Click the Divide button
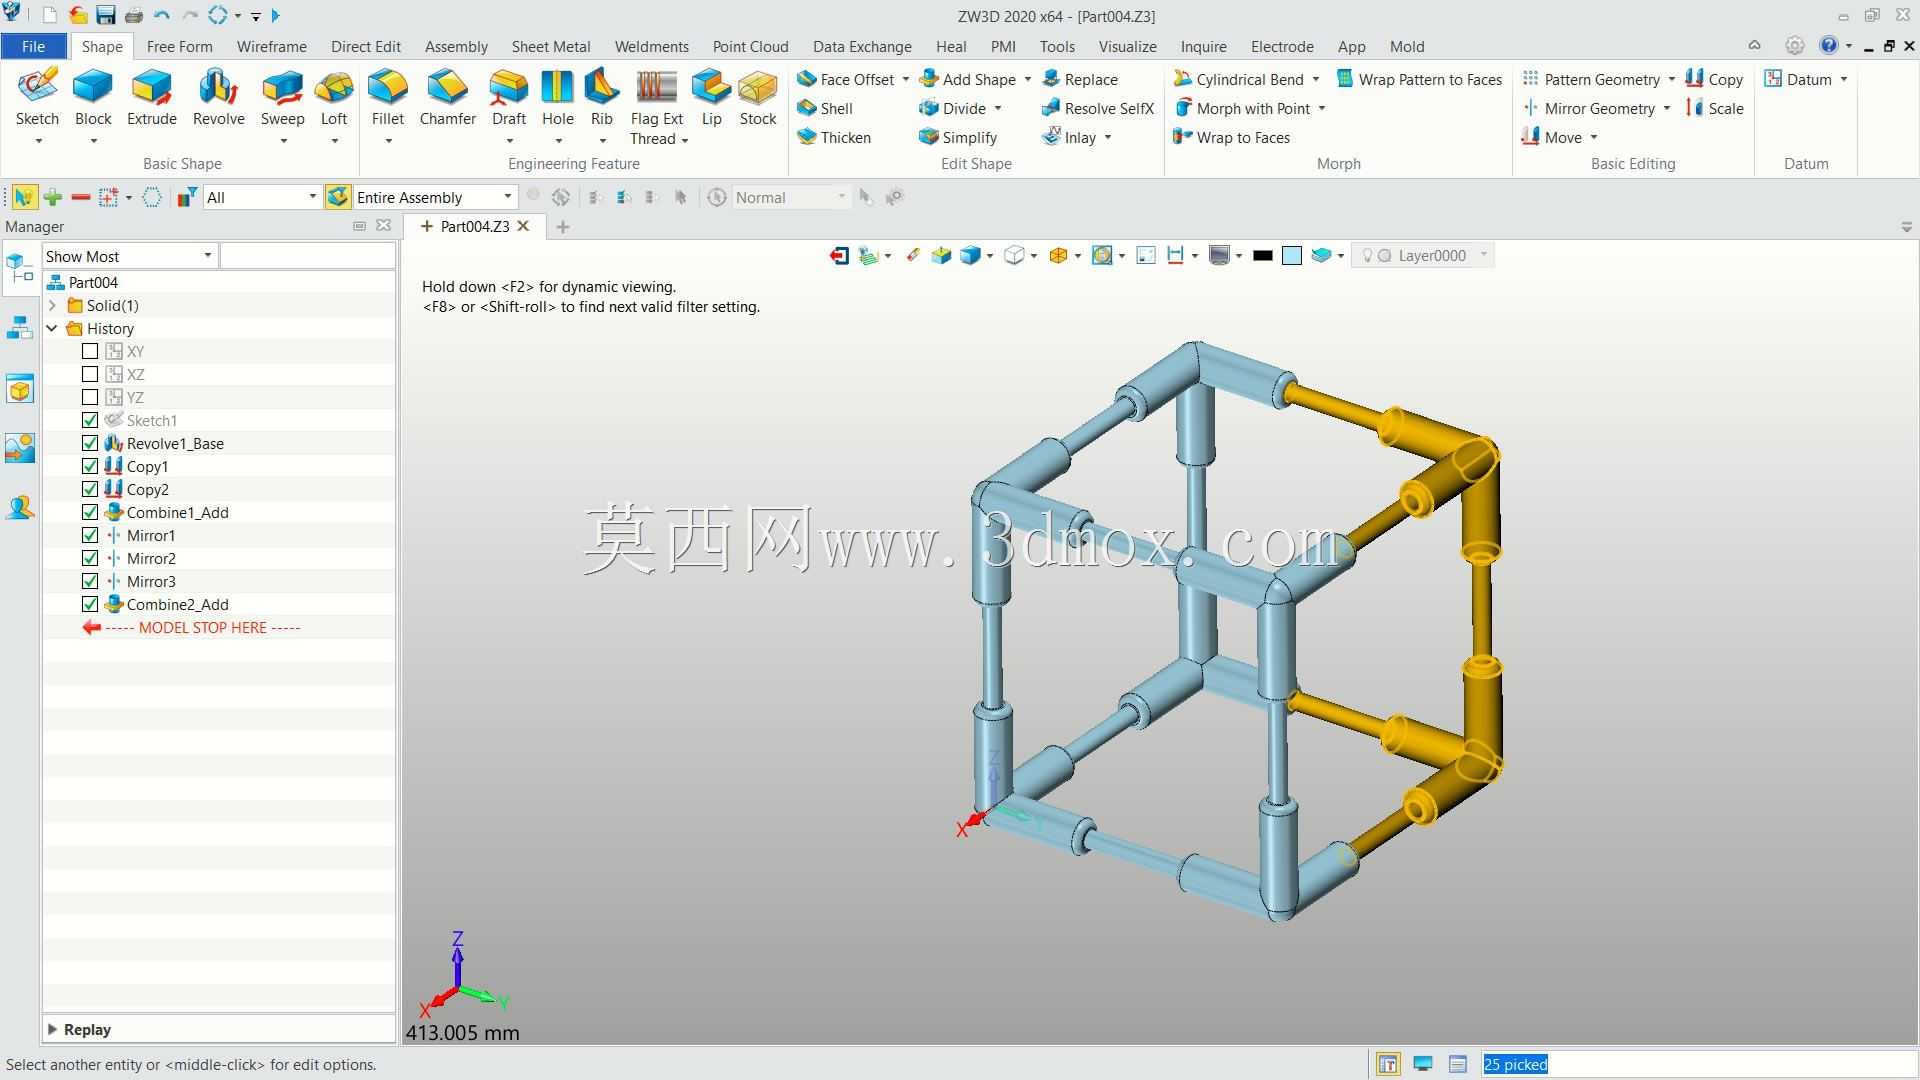The image size is (1920, 1080). pyautogui.click(x=953, y=108)
